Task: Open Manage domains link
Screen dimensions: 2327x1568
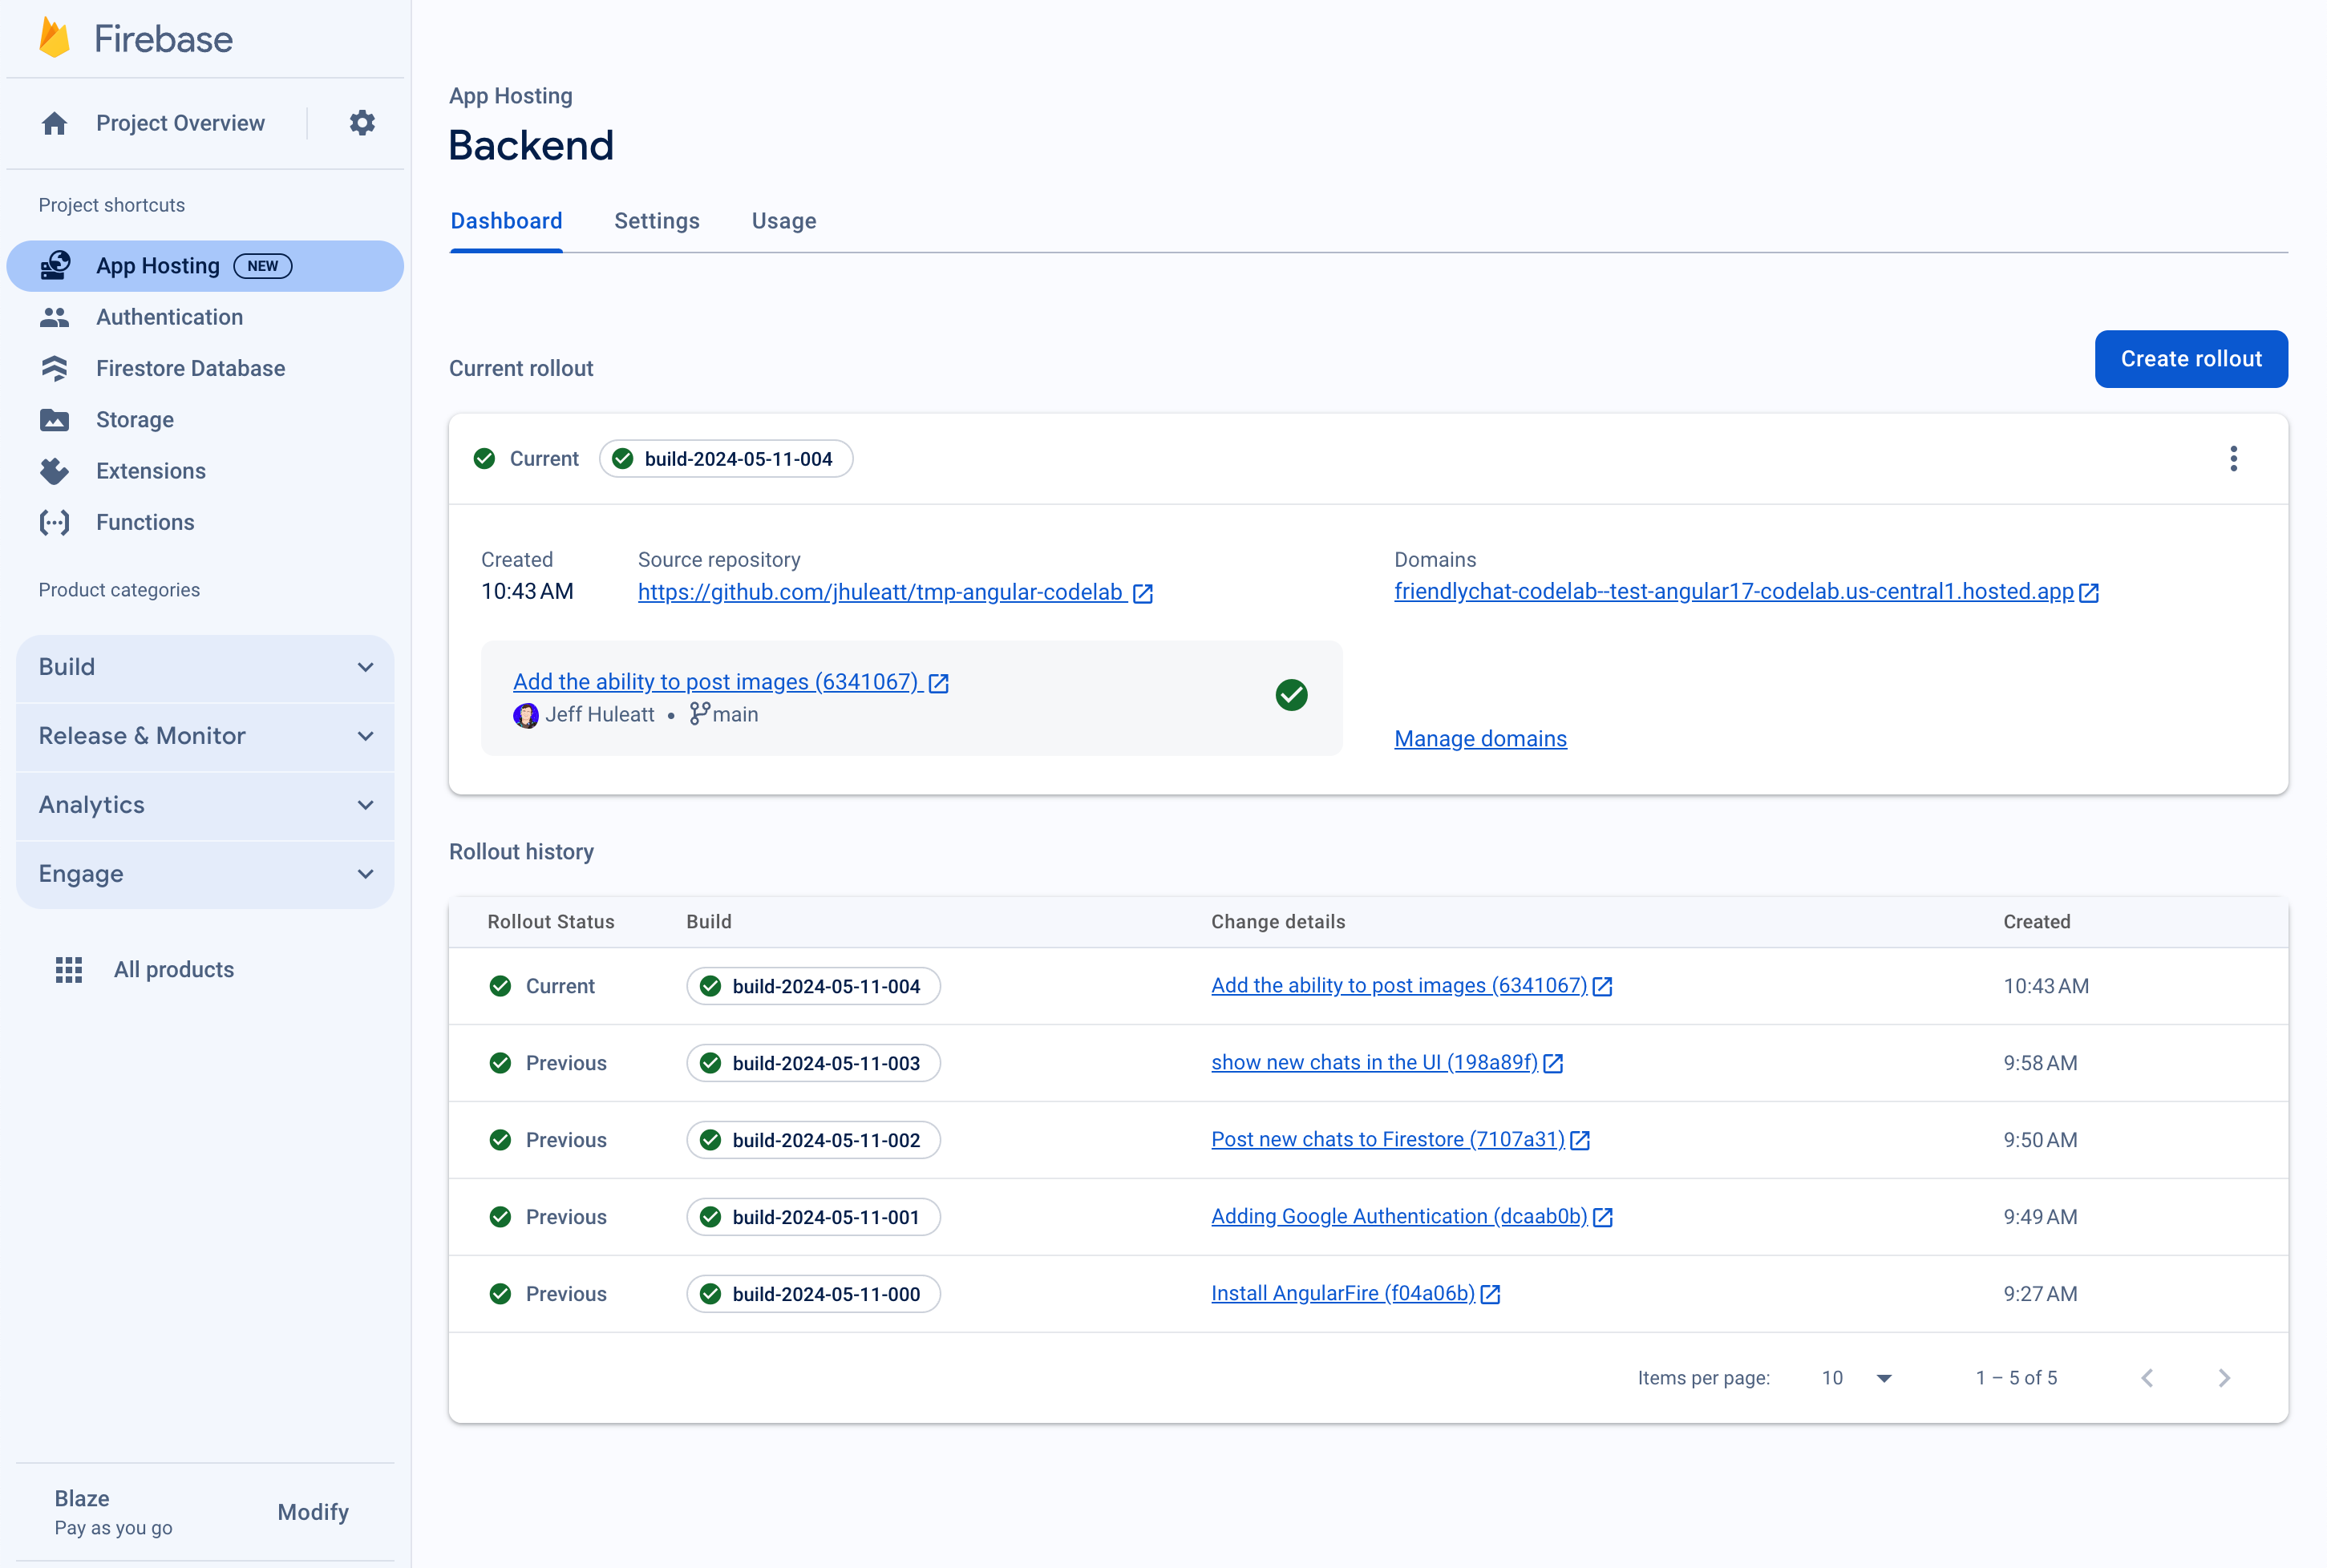Action: 1480,738
